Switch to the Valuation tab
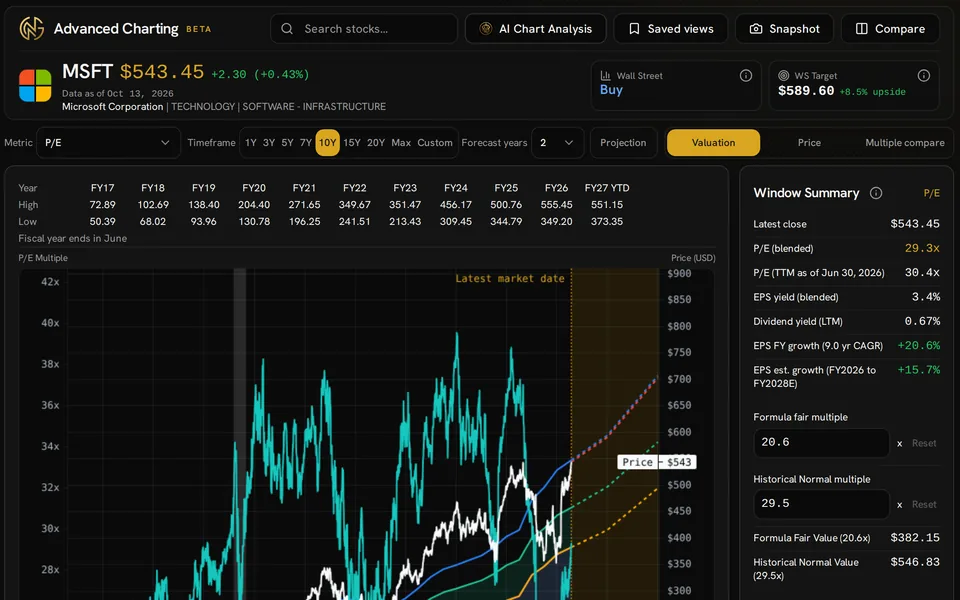The width and height of the screenshot is (960, 600). coord(713,143)
